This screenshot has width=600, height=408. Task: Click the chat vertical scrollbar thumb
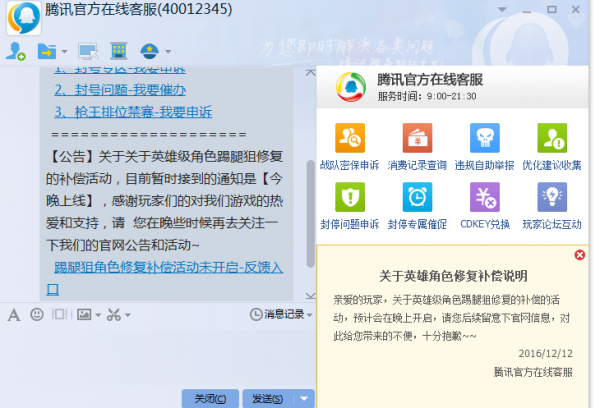pos(311,213)
